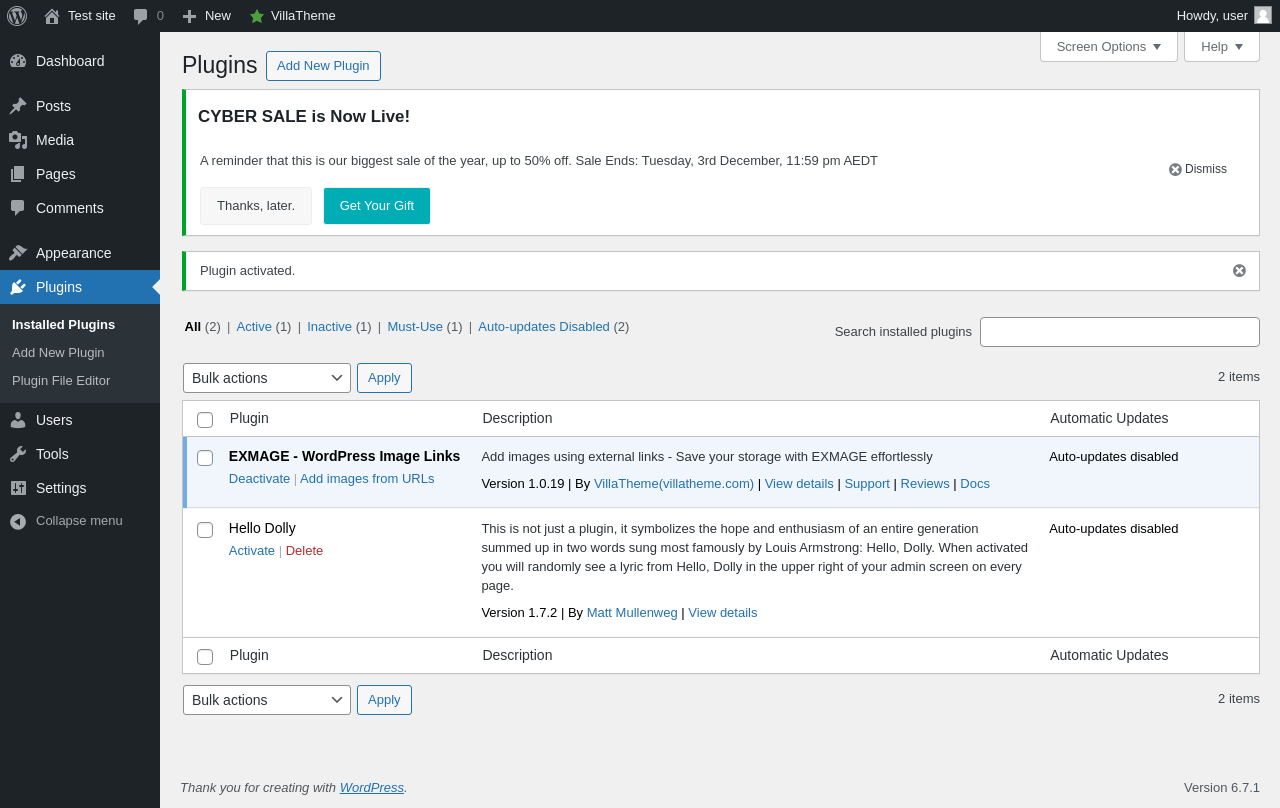Open the plus New content icon
This screenshot has width=1280, height=808.
(189, 16)
